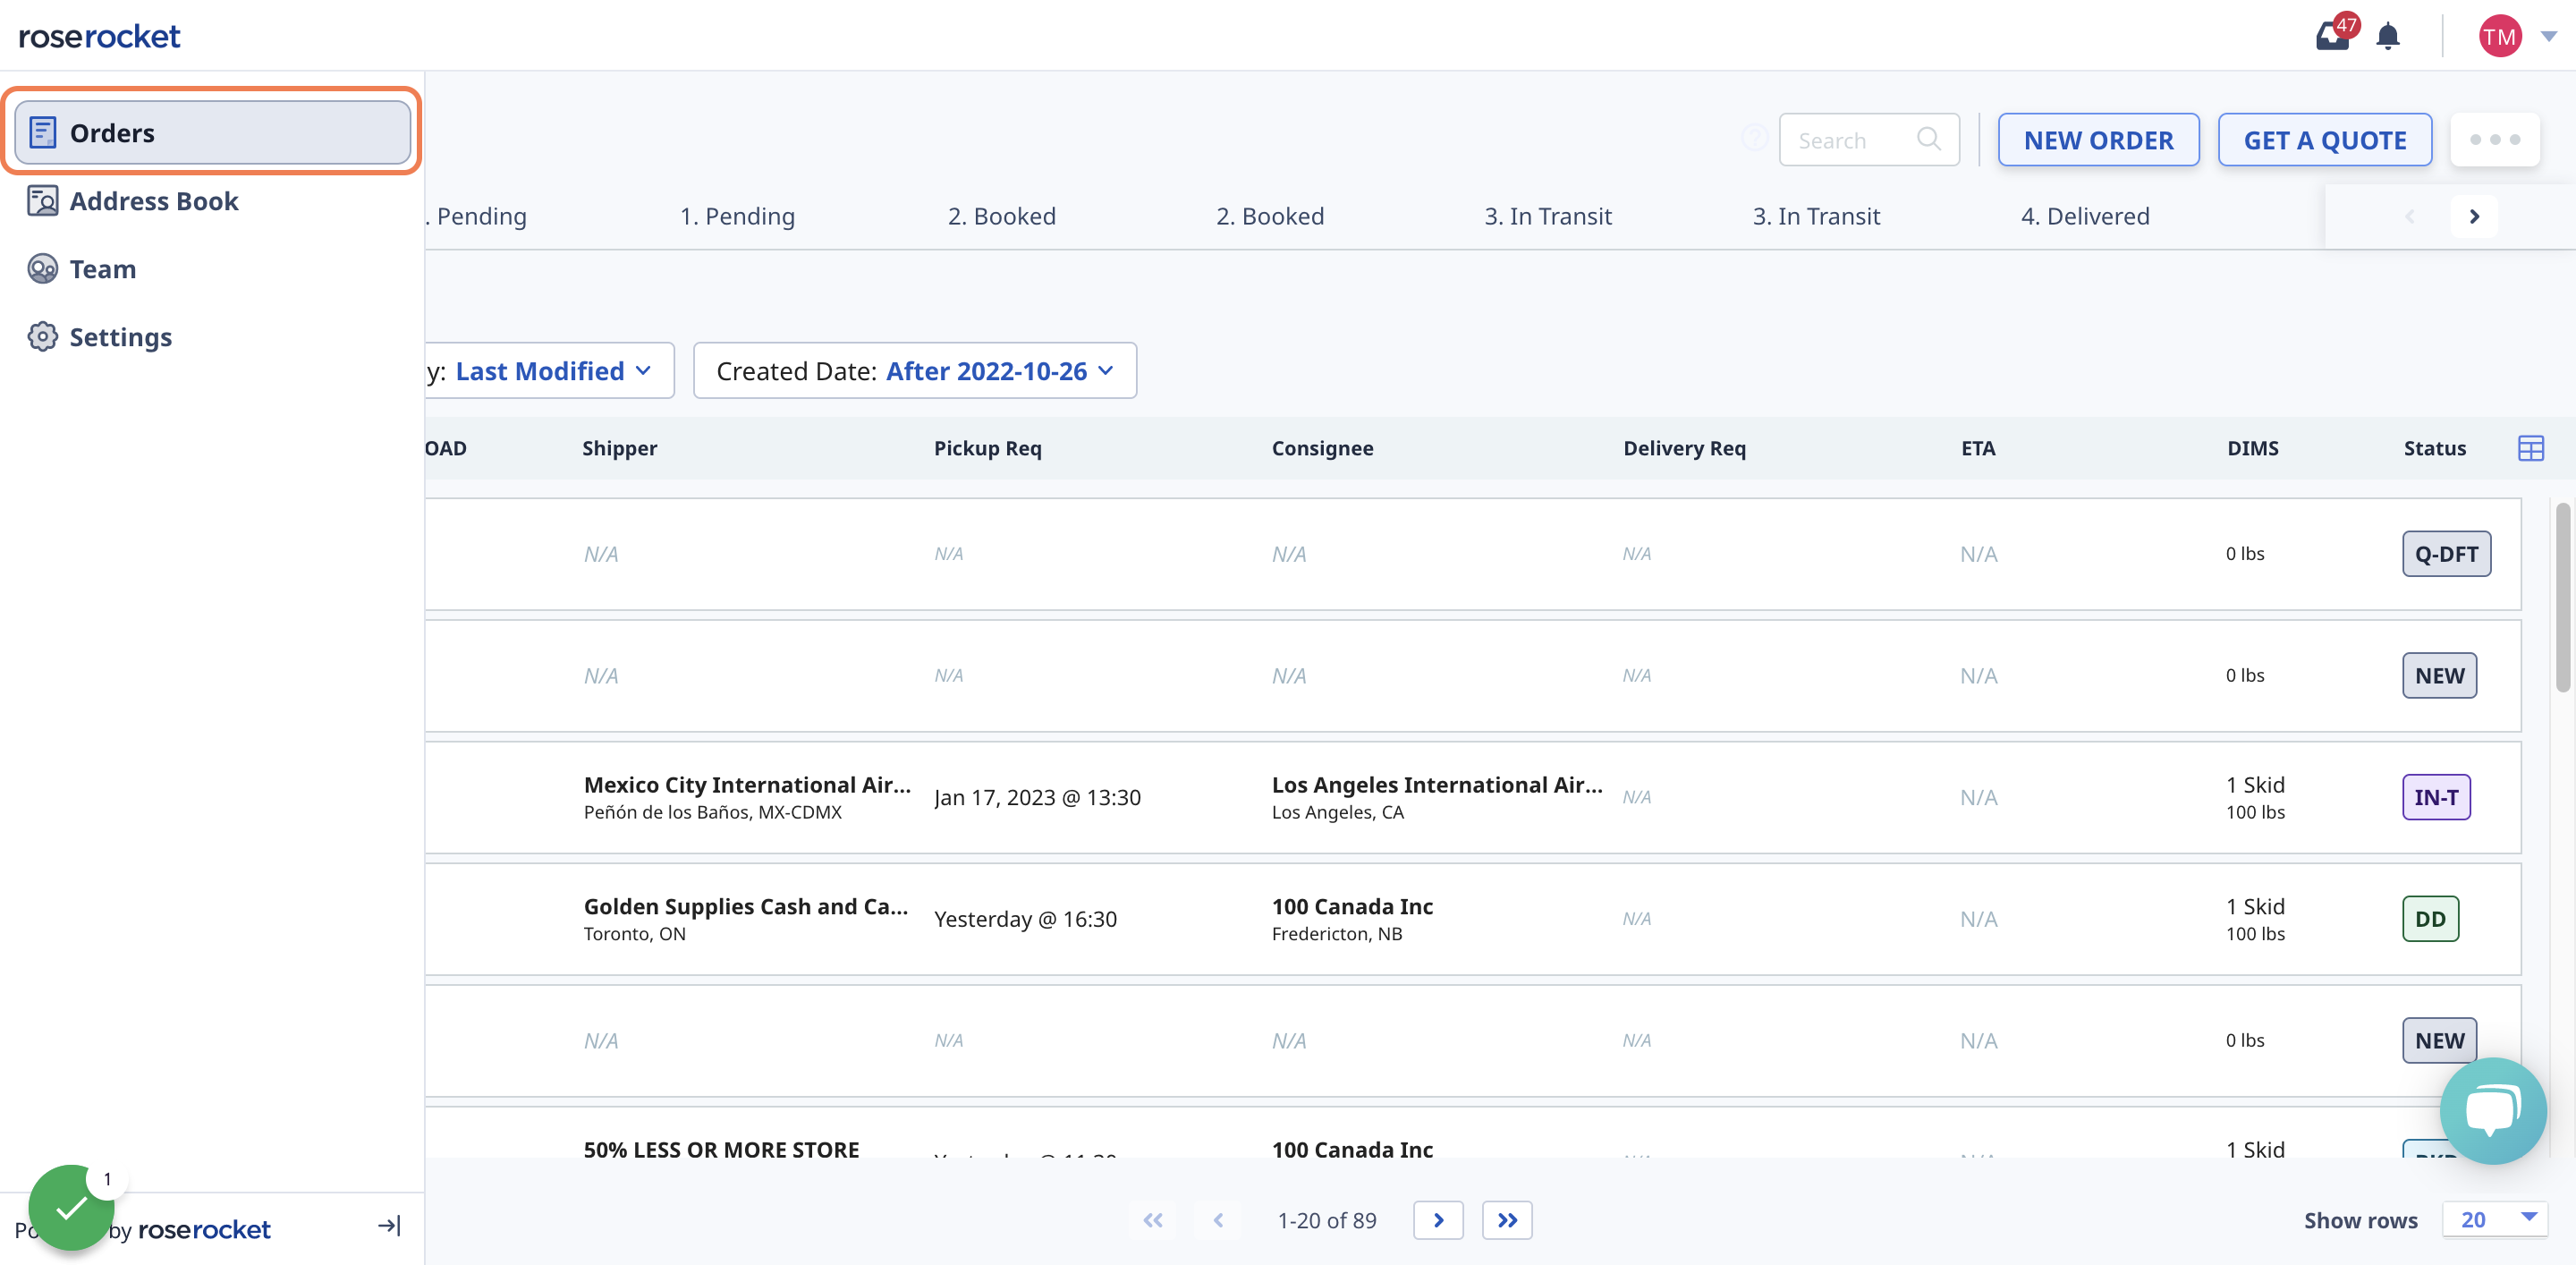
Task: Click '1-20 of 89' pagination text
Action: click(1327, 1220)
